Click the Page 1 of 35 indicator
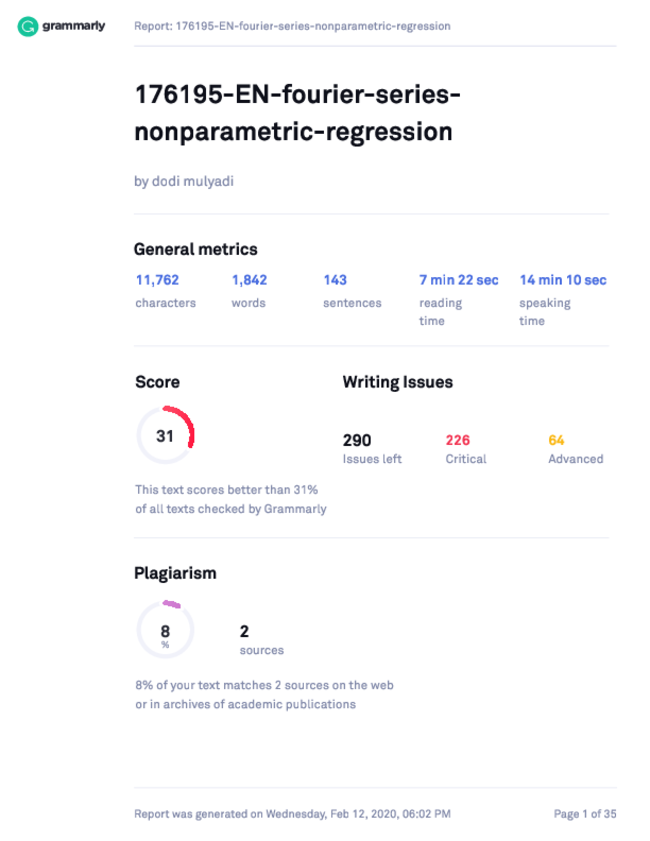The height and width of the screenshot is (841, 650). [x=585, y=814]
